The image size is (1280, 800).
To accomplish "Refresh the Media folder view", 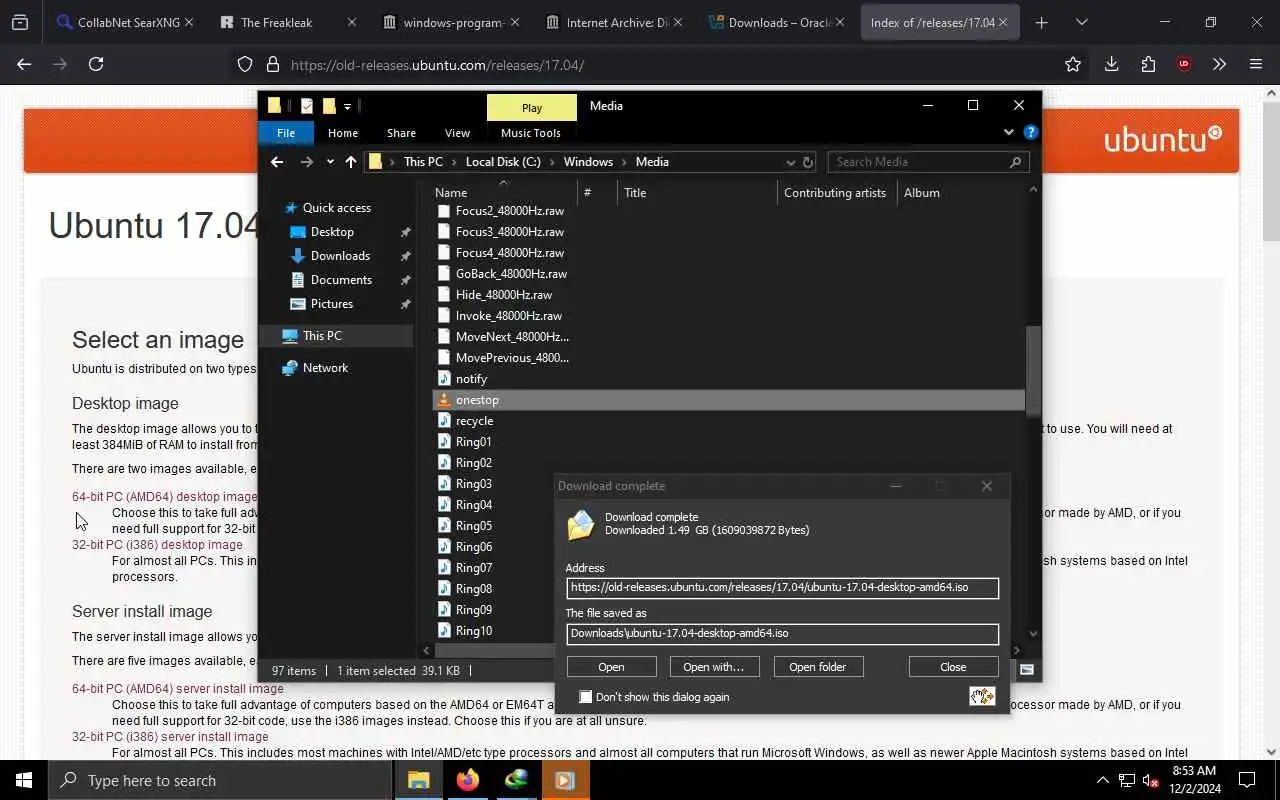I will (x=808, y=162).
